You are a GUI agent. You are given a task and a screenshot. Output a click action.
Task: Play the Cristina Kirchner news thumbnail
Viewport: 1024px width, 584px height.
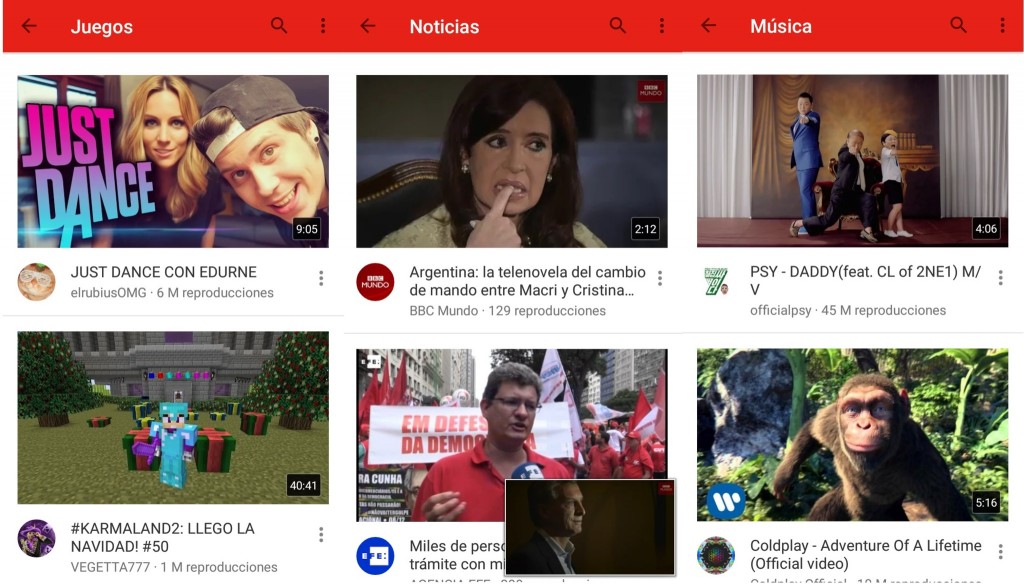(511, 161)
